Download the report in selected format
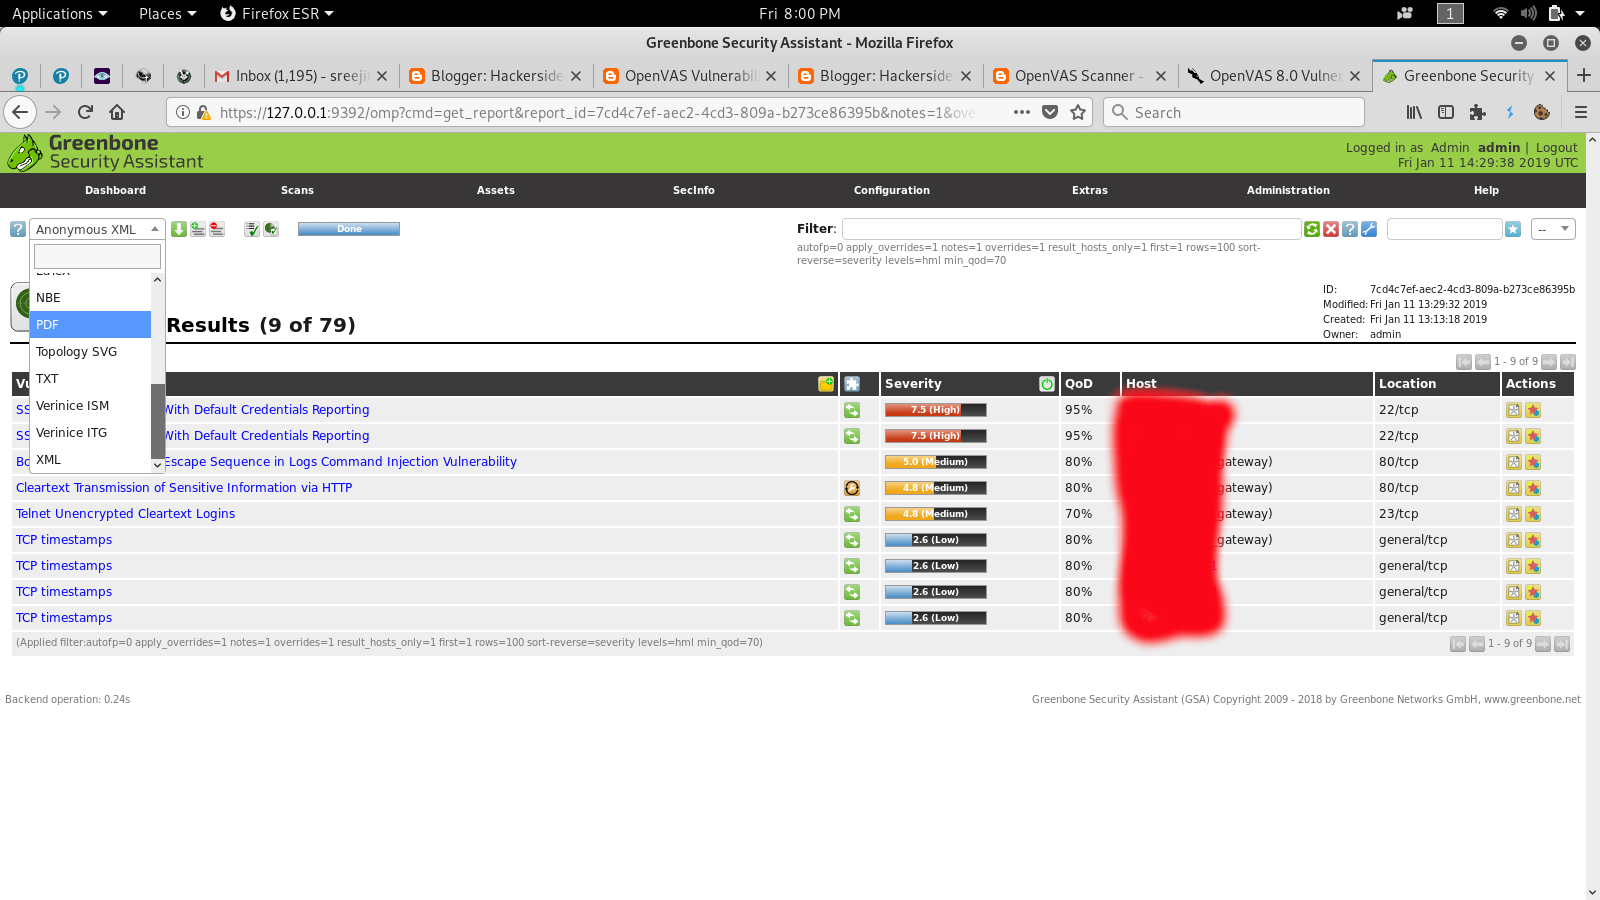The image size is (1600, 900). pos(180,229)
